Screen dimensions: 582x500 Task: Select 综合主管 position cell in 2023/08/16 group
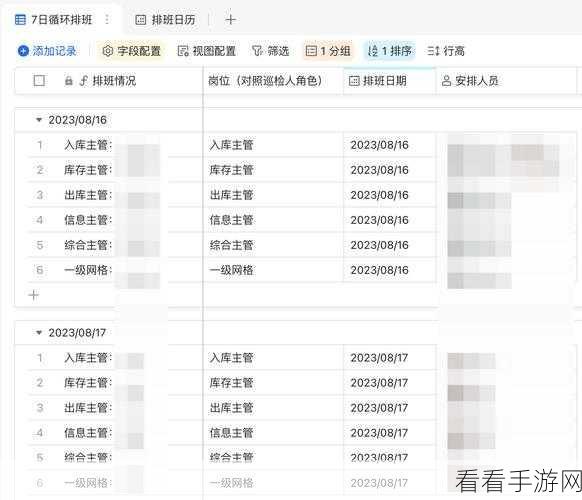(x=273, y=245)
